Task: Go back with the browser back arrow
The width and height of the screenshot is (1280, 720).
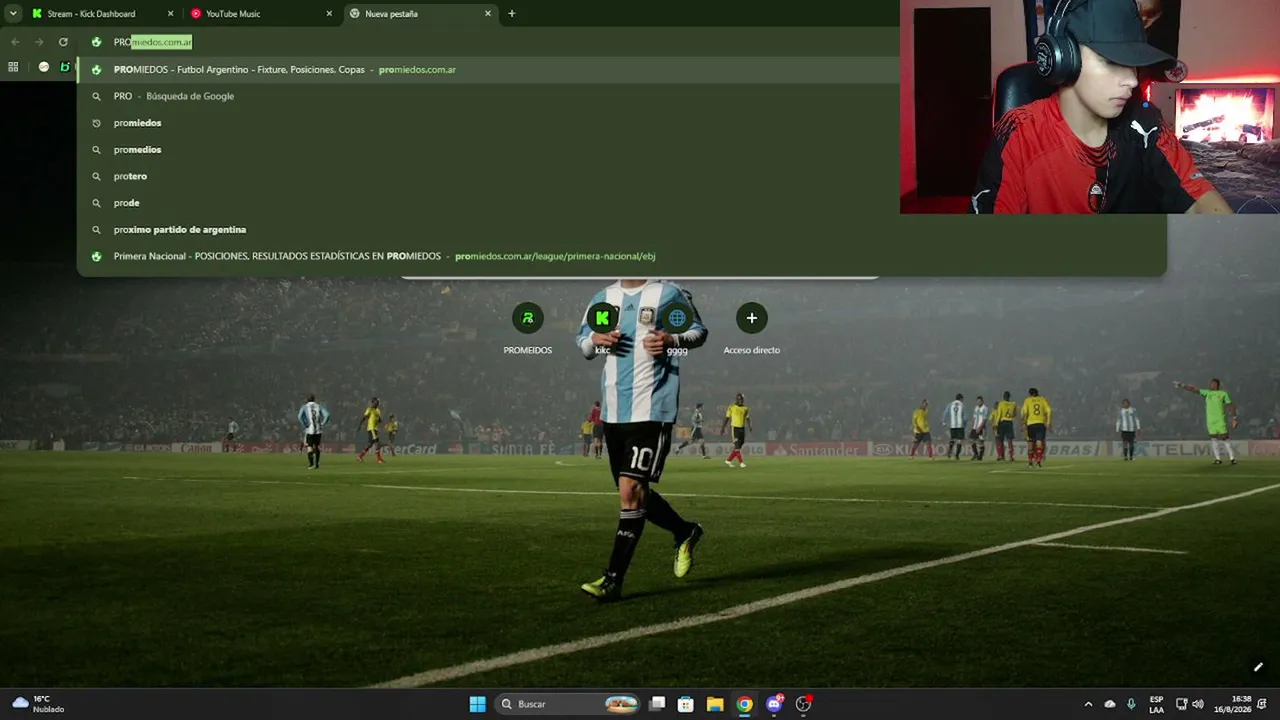Action: pos(15,42)
